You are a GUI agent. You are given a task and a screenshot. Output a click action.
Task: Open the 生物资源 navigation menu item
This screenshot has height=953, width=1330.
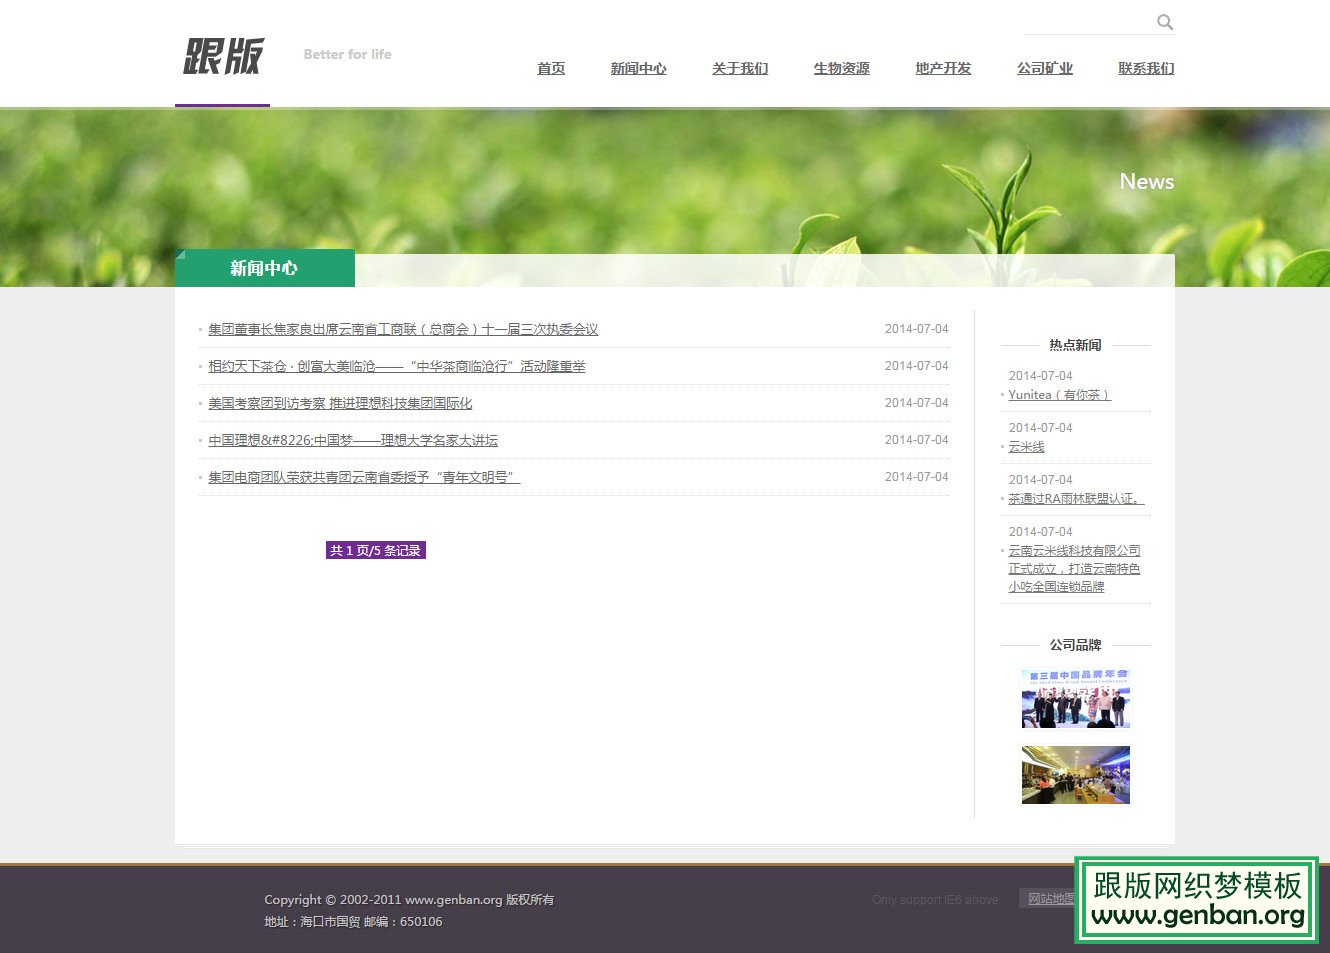tap(841, 68)
